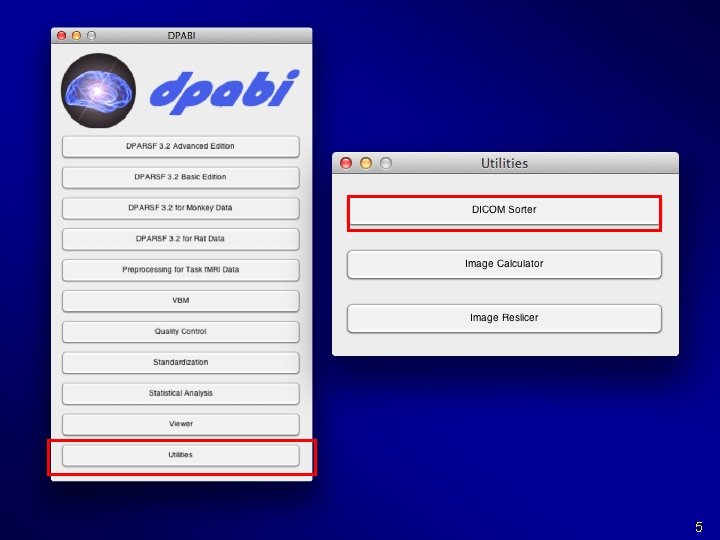Open DPARSF 3.2 Advanced Edition
The width and height of the screenshot is (720, 540).
click(x=180, y=146)
